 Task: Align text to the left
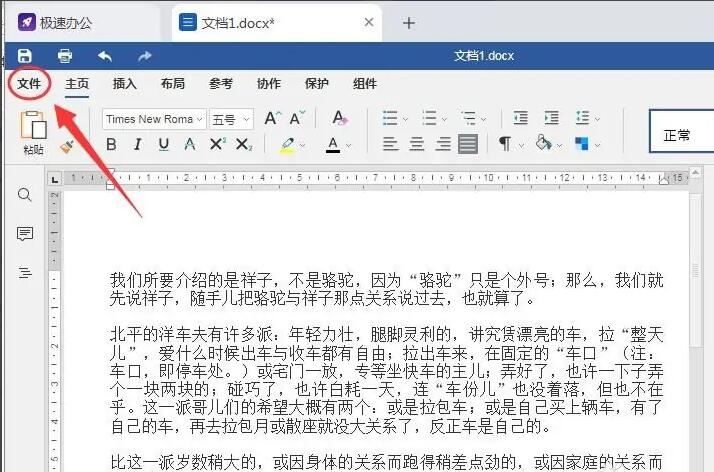click(x=390, y=144)
